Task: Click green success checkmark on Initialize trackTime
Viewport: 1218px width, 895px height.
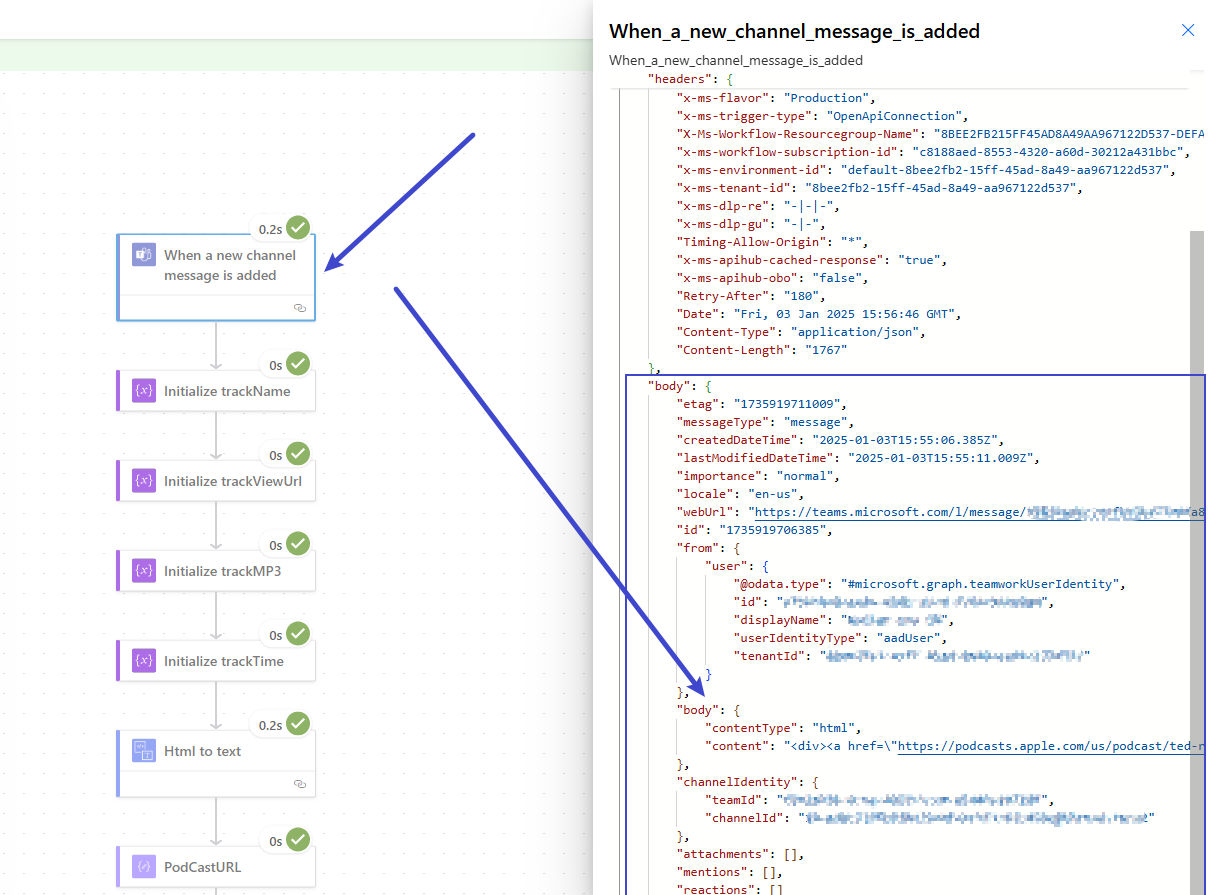Action: coord(298,635)
